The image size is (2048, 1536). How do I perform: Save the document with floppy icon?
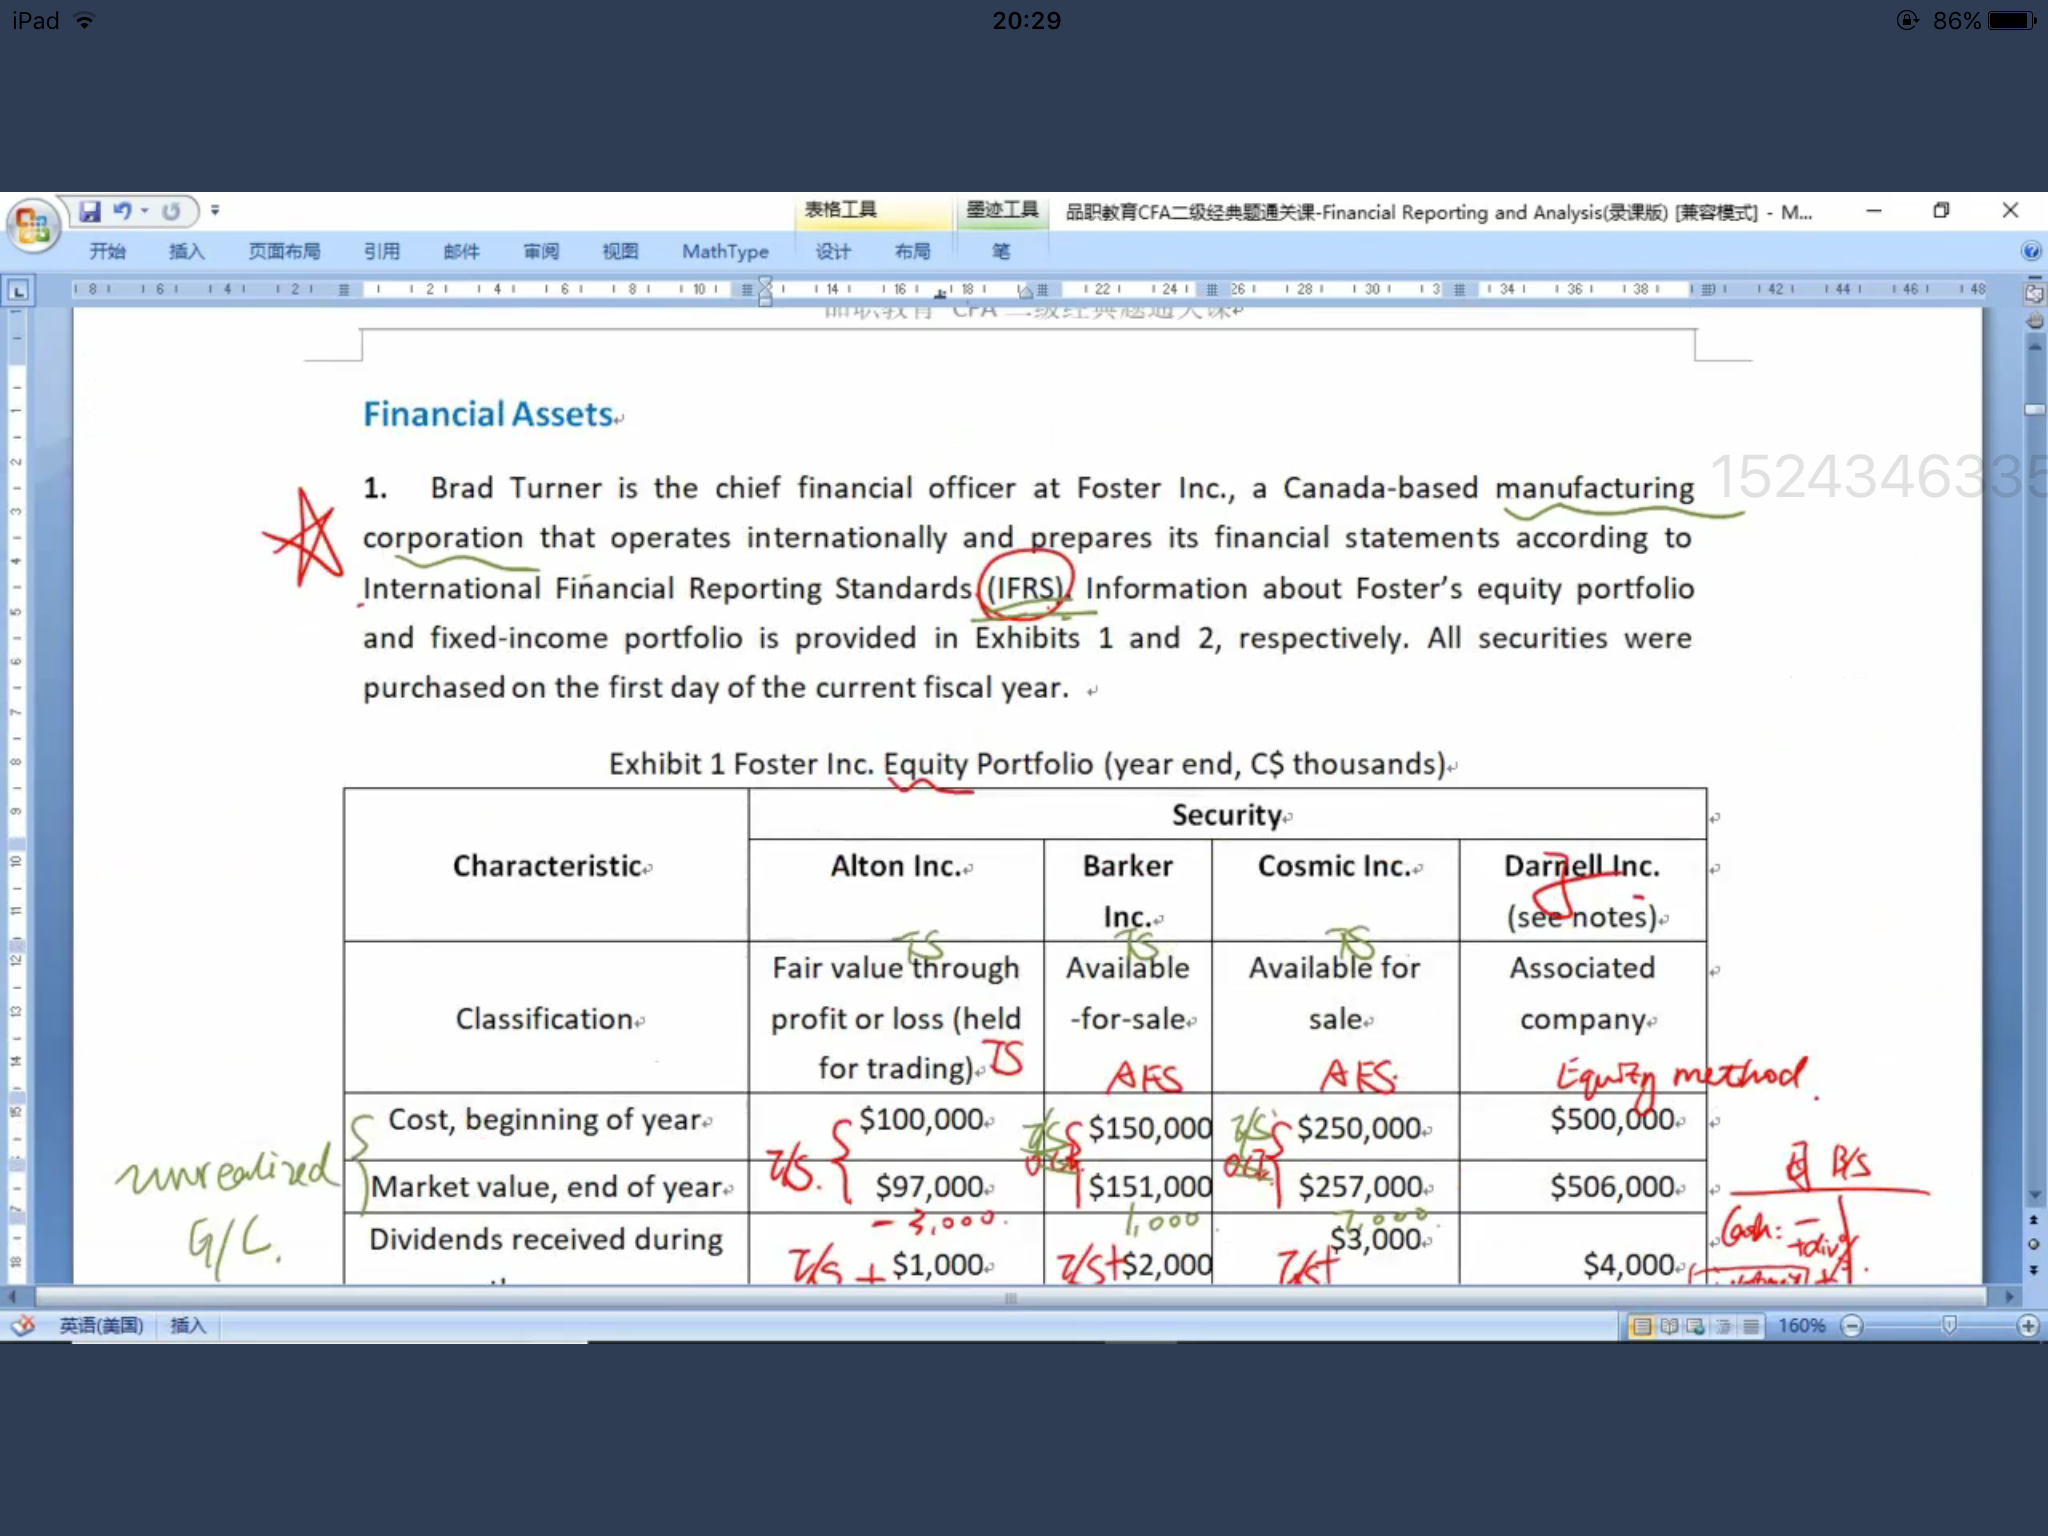point(90,211)
